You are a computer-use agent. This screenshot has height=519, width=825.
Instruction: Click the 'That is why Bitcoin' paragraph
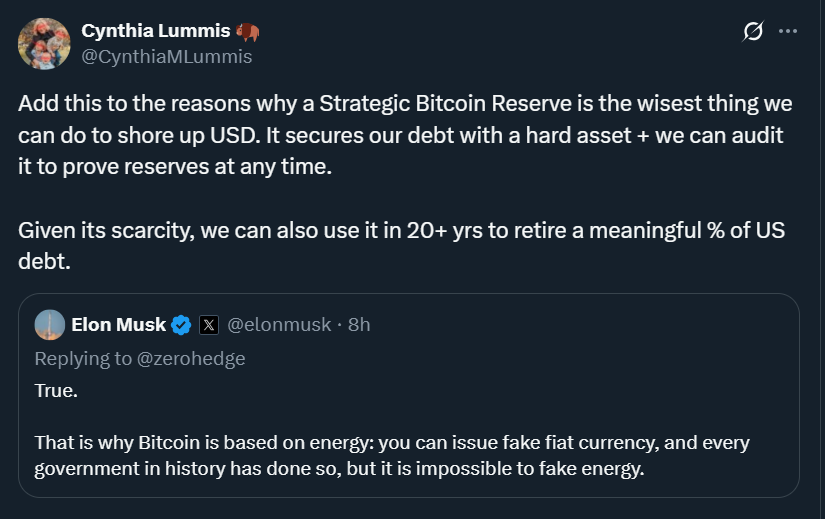coord(392,442)
